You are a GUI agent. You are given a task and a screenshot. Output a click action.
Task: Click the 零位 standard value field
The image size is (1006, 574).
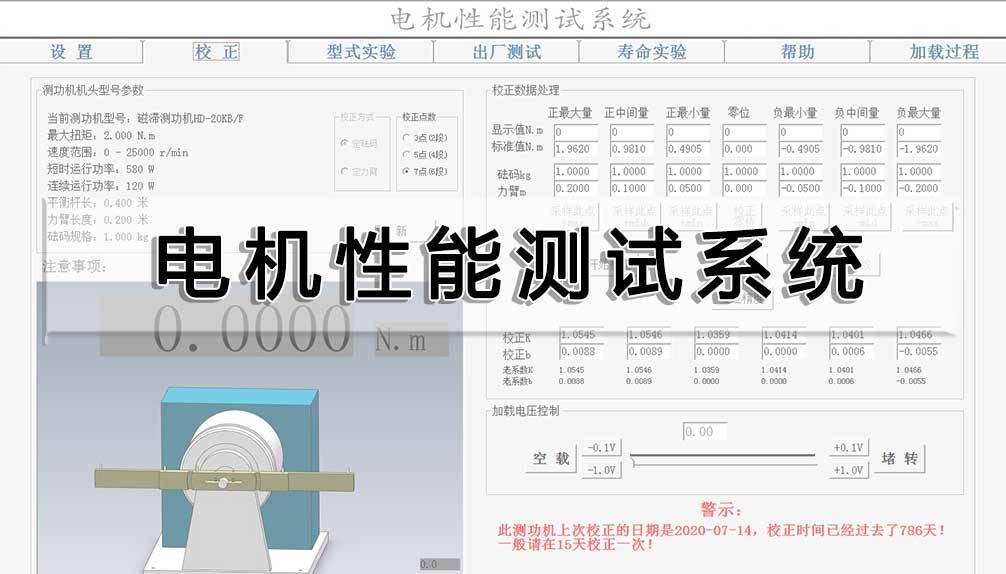(746, 148)
